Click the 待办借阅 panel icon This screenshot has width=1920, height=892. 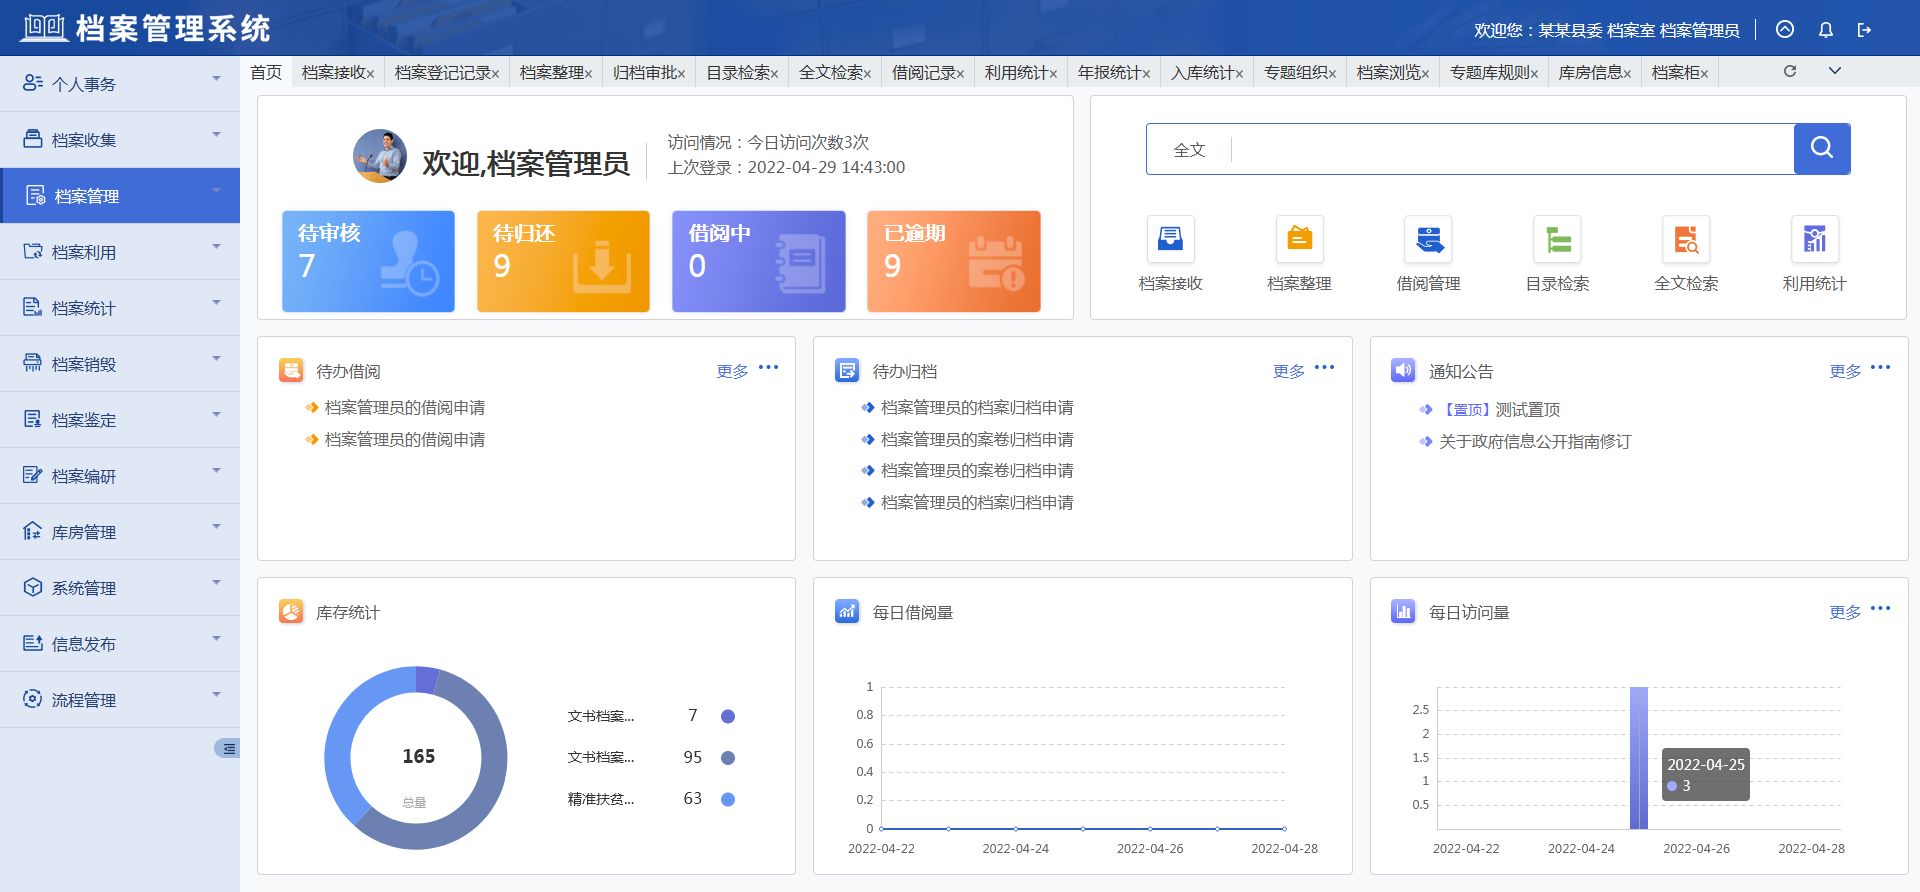tap(291, 371)
